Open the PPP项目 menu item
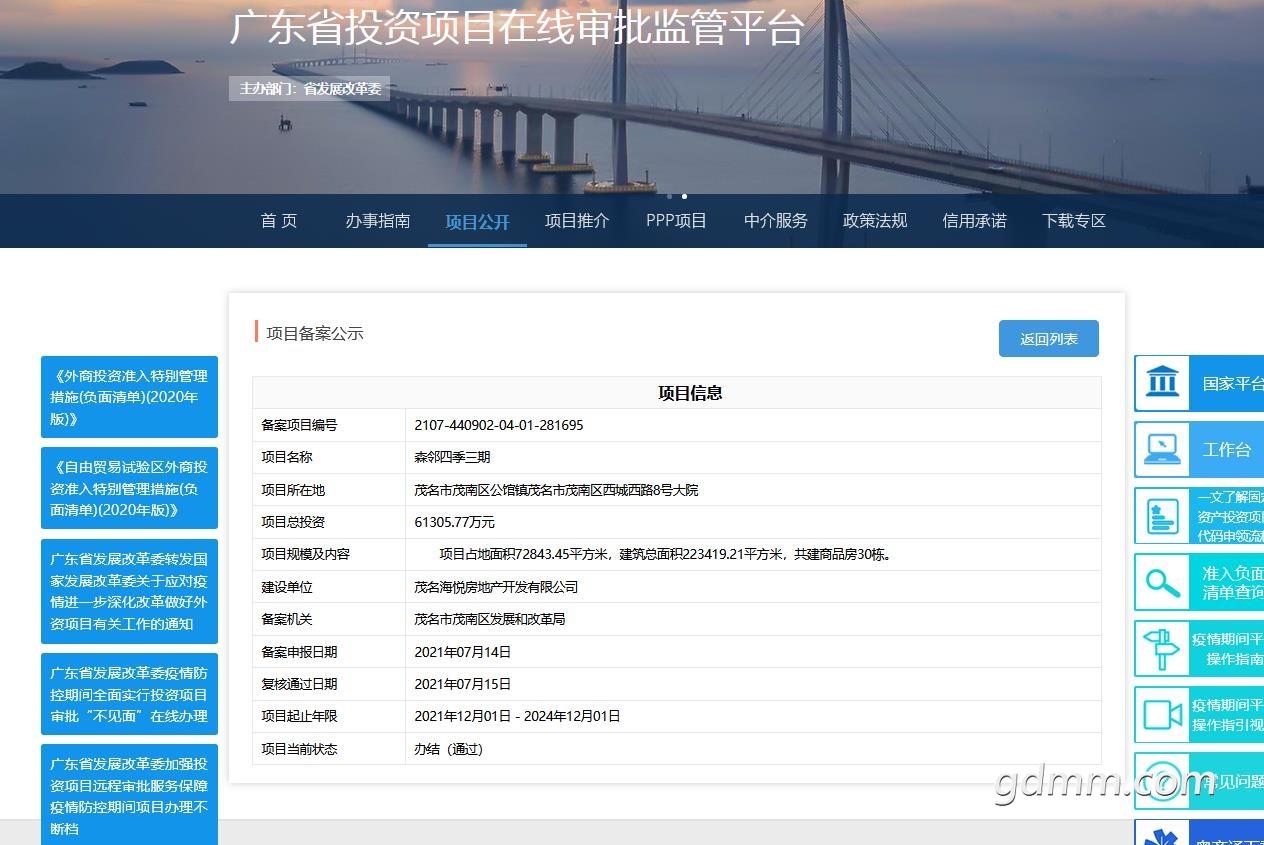Screen dimensions: 1264x845 (x=676, y=221)
